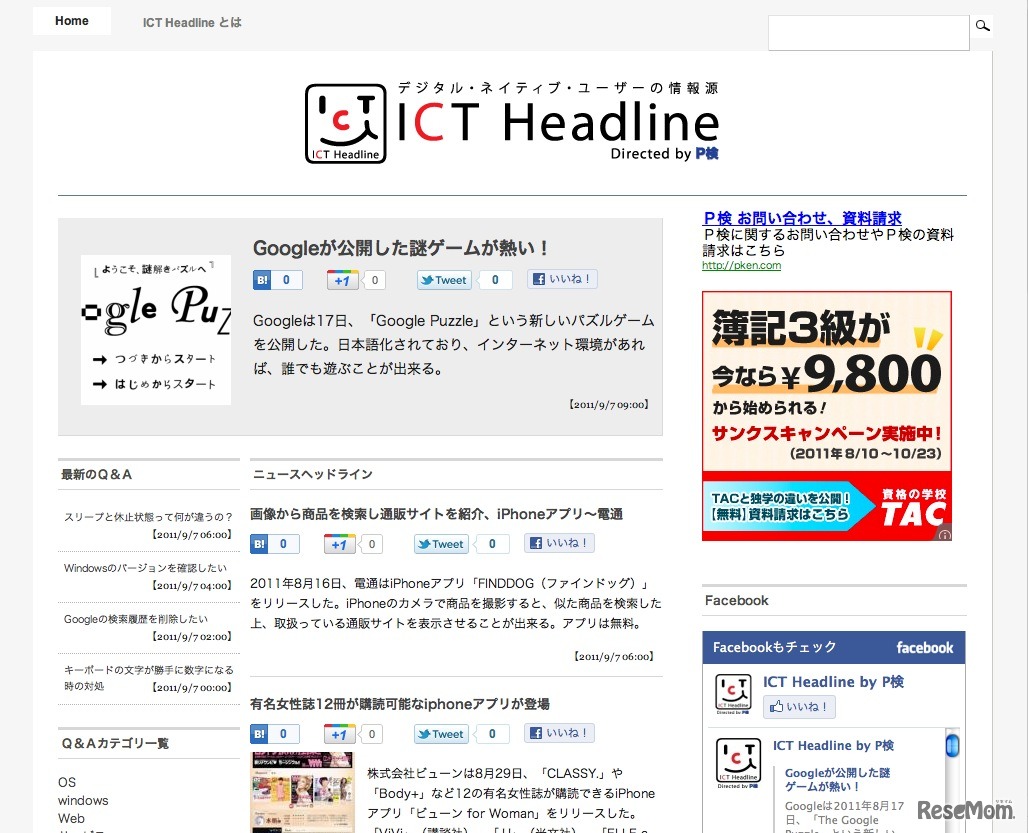Open the ICT Headline とは menu item
The height and width of the screenshot is (833, 1028).
[192, 22]
